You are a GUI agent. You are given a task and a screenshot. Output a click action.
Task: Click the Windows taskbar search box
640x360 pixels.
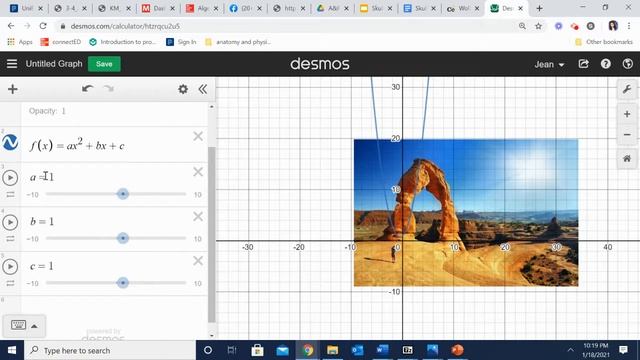tap(110, 350)
